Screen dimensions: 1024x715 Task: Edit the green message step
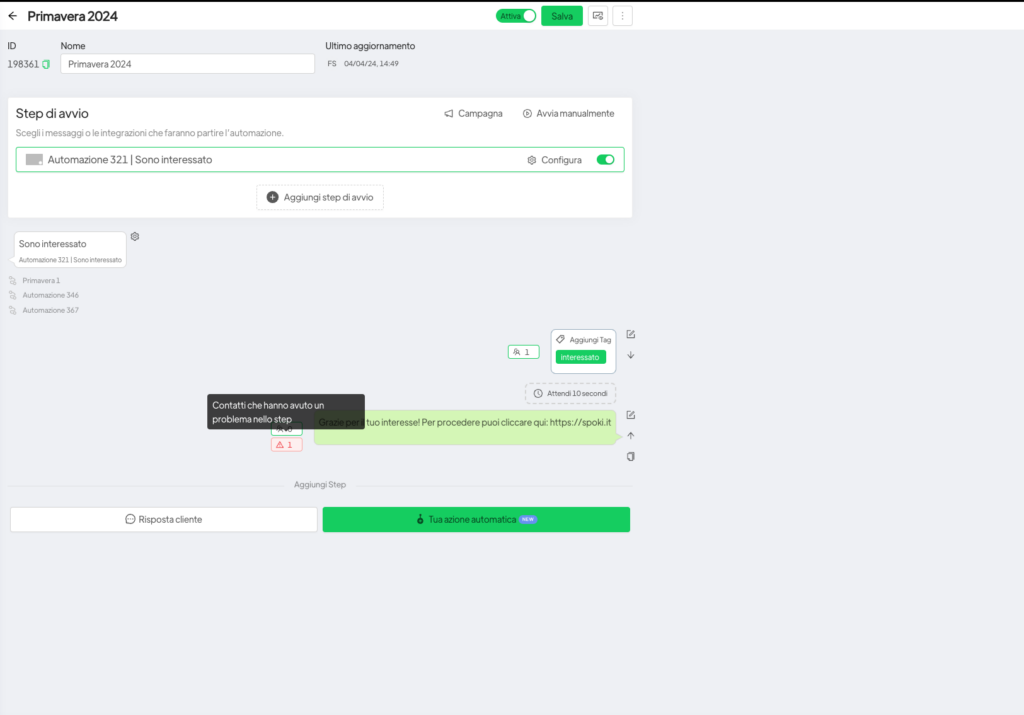pos(630,415)
